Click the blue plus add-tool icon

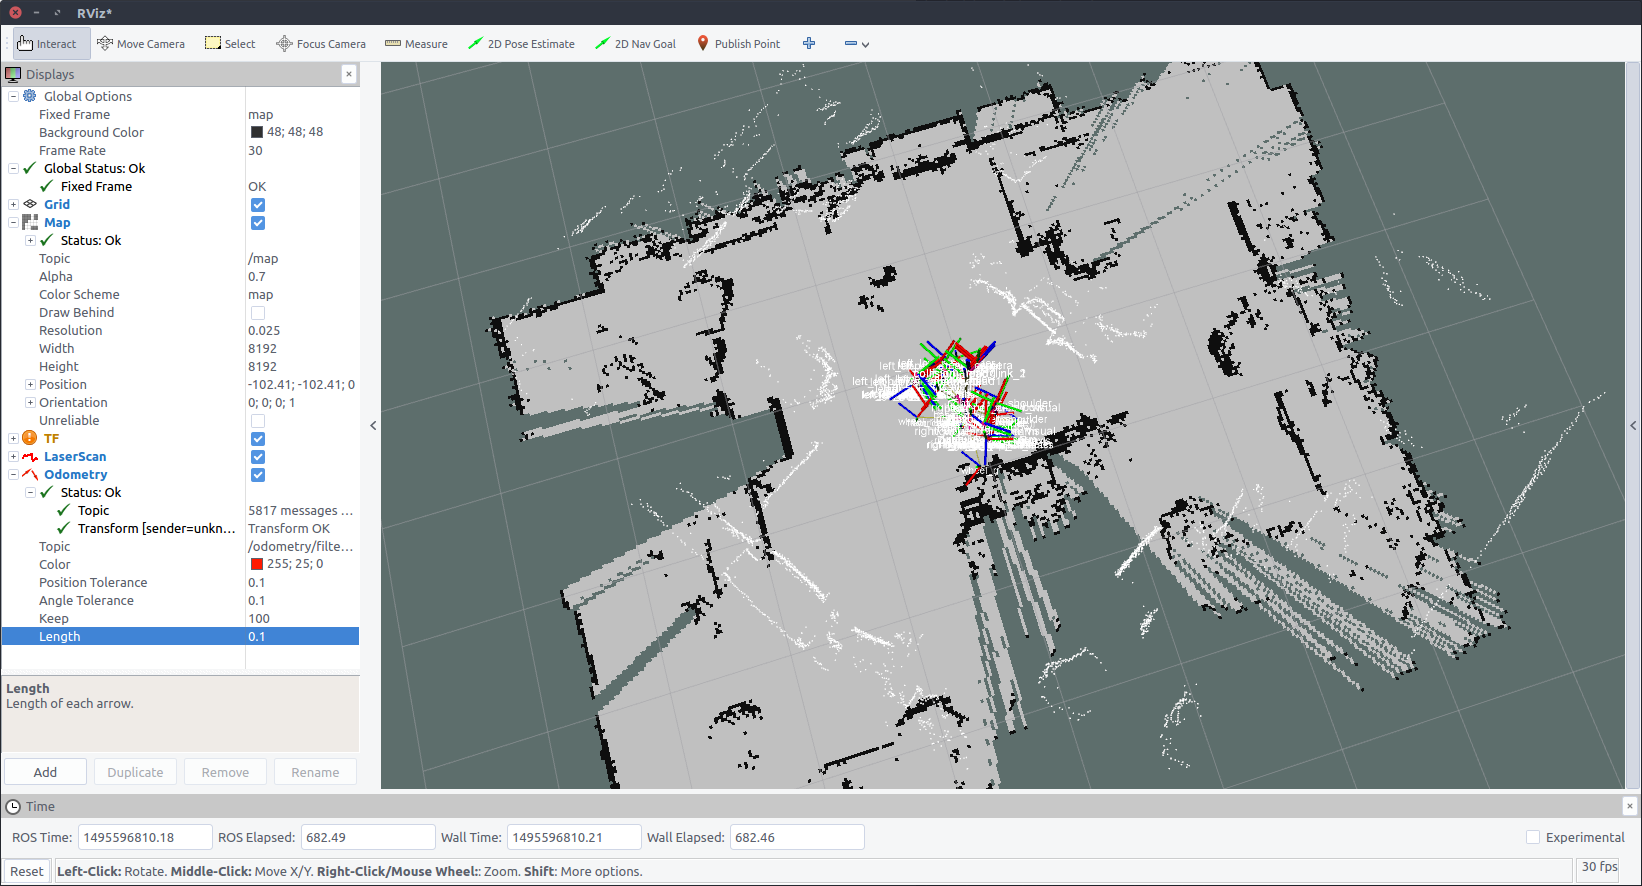(x=809, y=43)
